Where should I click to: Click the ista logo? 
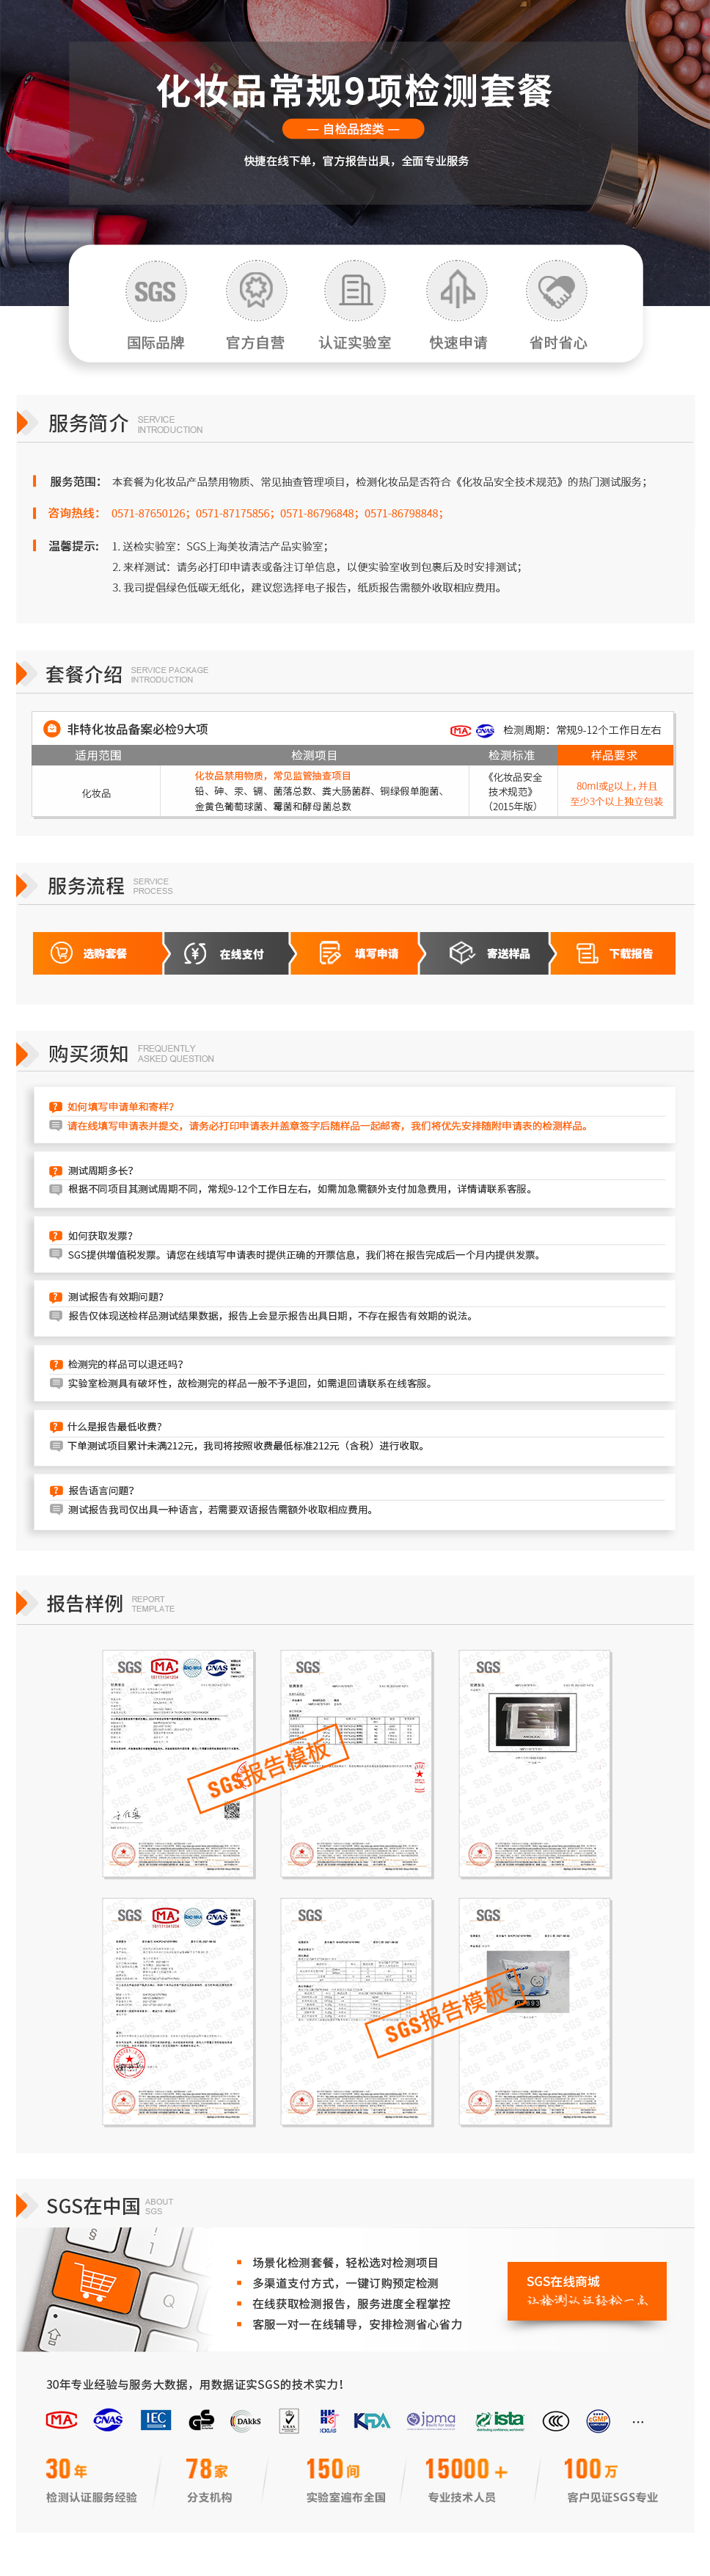click(500, 2420)
